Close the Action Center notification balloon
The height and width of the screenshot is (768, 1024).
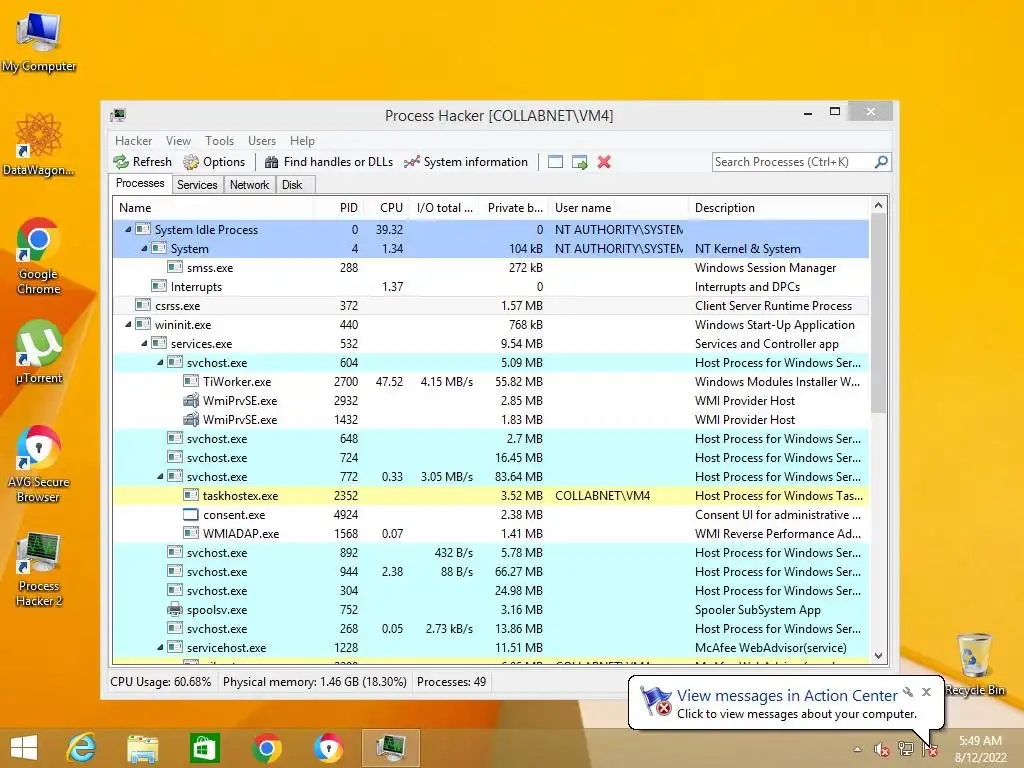pyautogui.click(x=926, y=692)
